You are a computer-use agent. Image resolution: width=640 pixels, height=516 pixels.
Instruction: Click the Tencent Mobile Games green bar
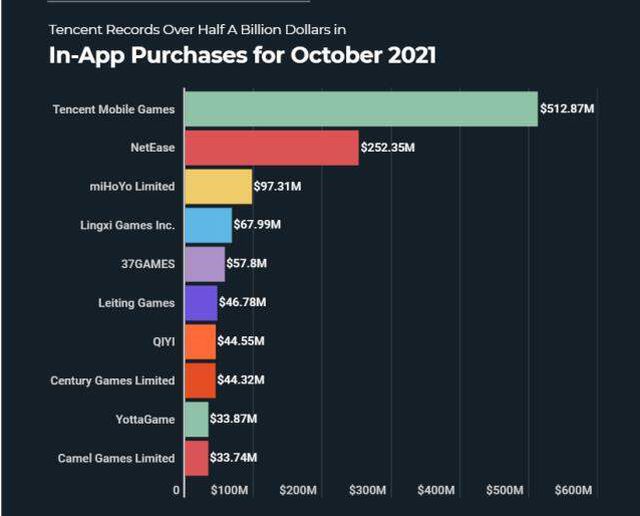tap(362, 109)
